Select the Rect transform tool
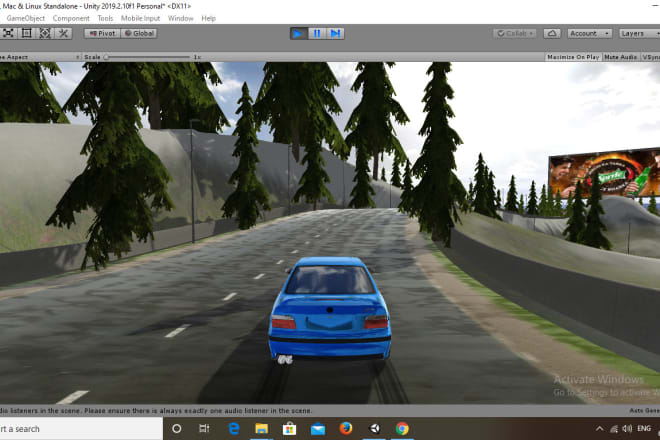Screen dimensions: 660x440 click(x=27, y=33)
